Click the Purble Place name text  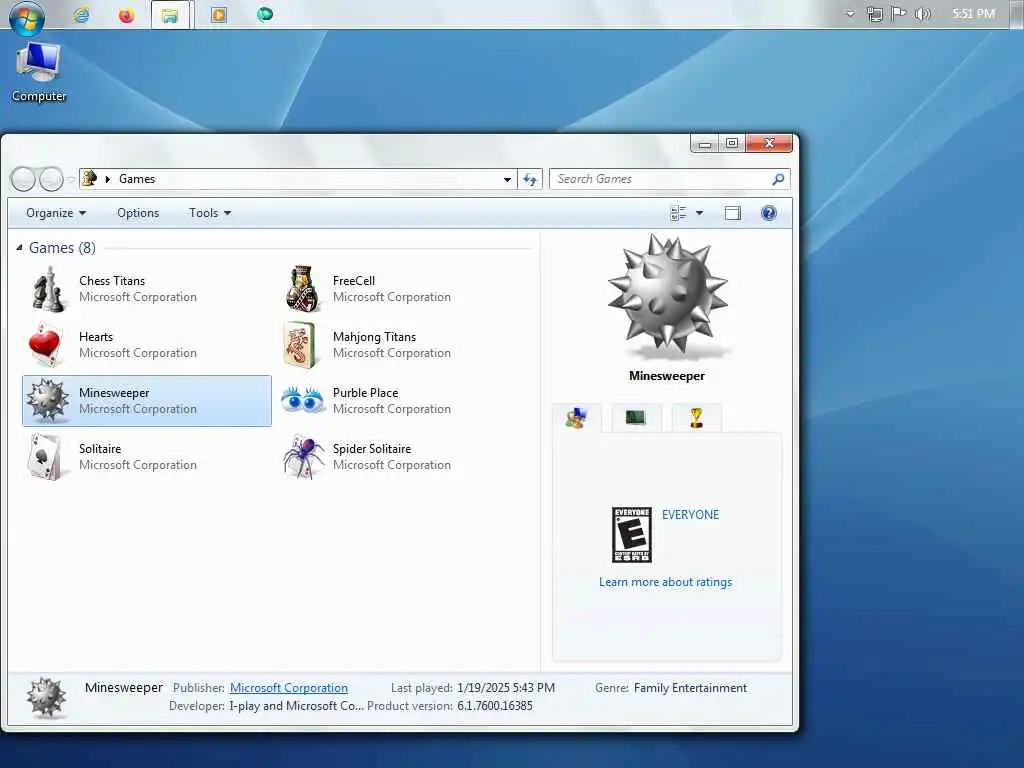[365, 392]
